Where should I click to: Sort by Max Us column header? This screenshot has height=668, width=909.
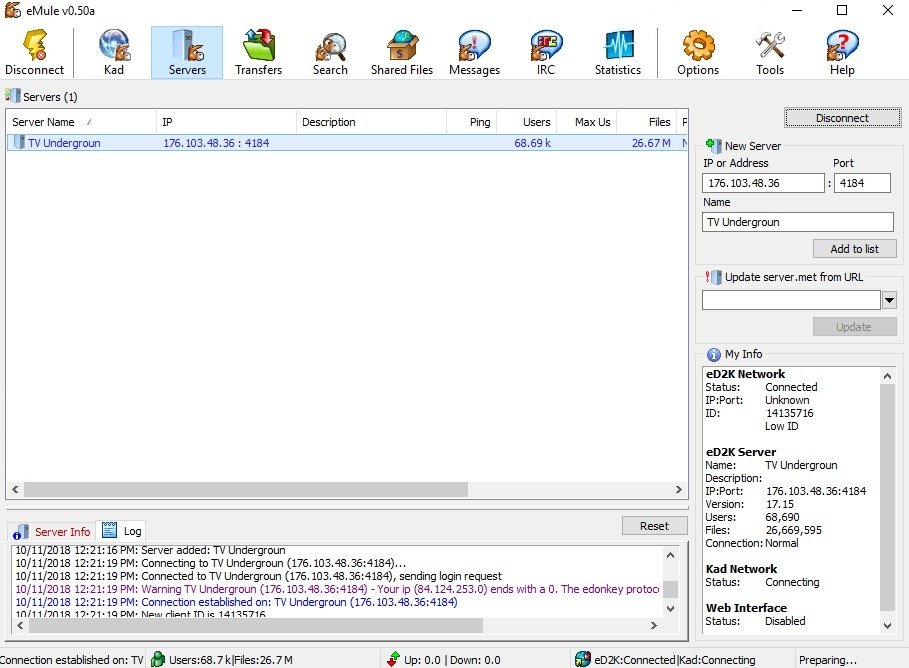click(587, 122)
